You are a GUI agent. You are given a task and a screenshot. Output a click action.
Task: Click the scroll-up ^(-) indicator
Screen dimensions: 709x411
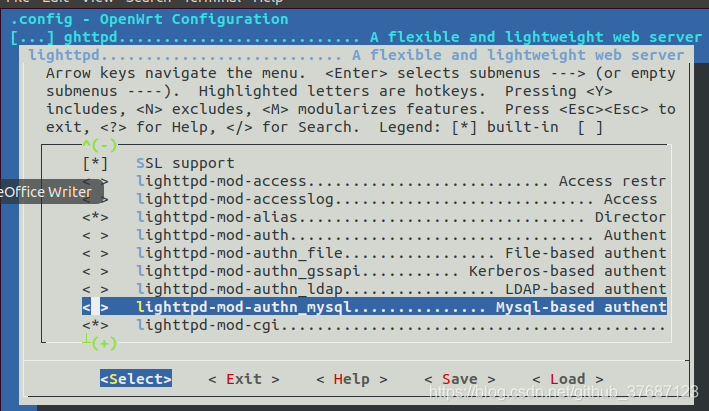[99, 146]
